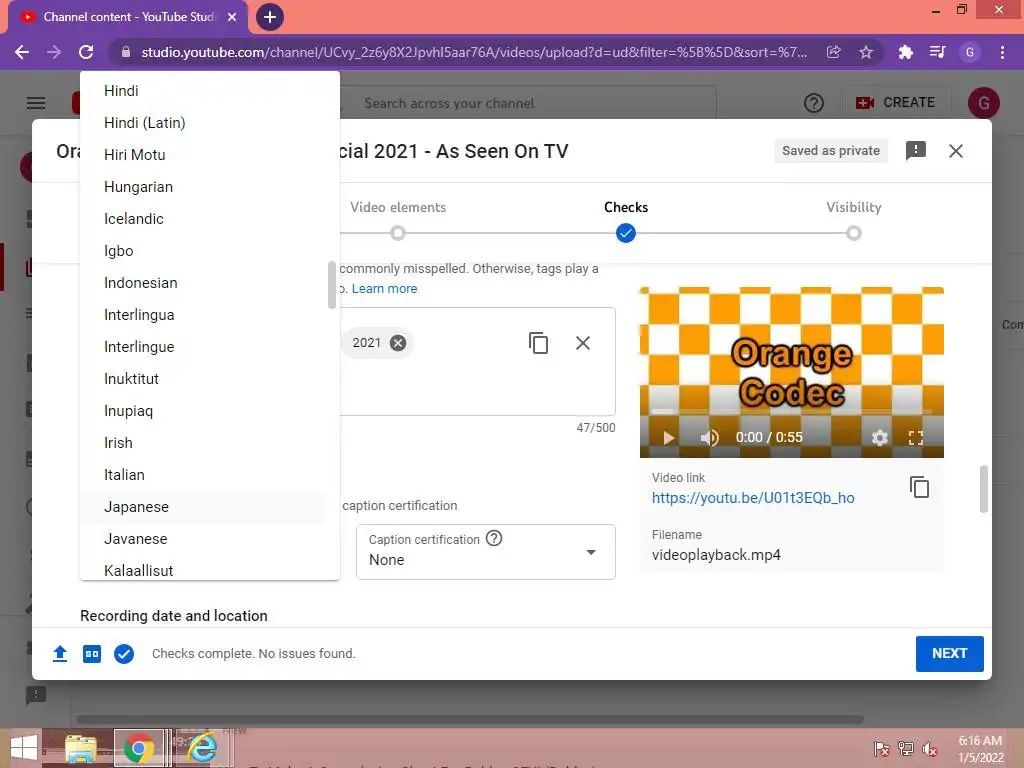
Task: Go to Checks step
Action: (x=626, y=220)
